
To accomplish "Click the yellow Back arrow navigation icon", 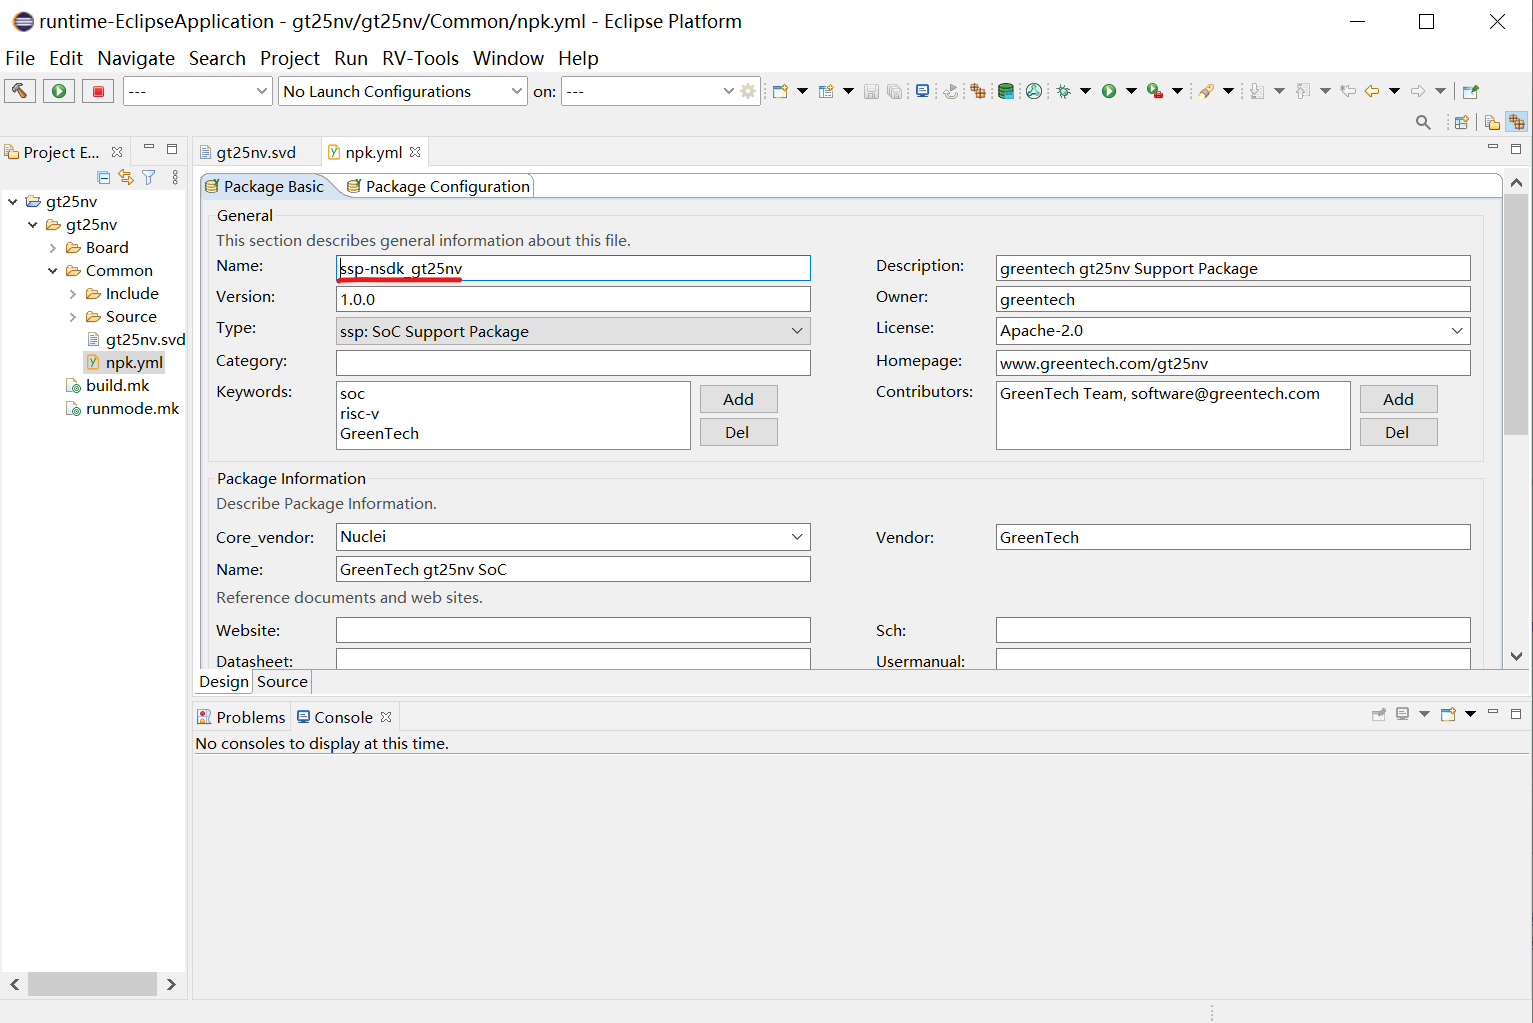I will pyautogui.click(x=1372, y=91).
